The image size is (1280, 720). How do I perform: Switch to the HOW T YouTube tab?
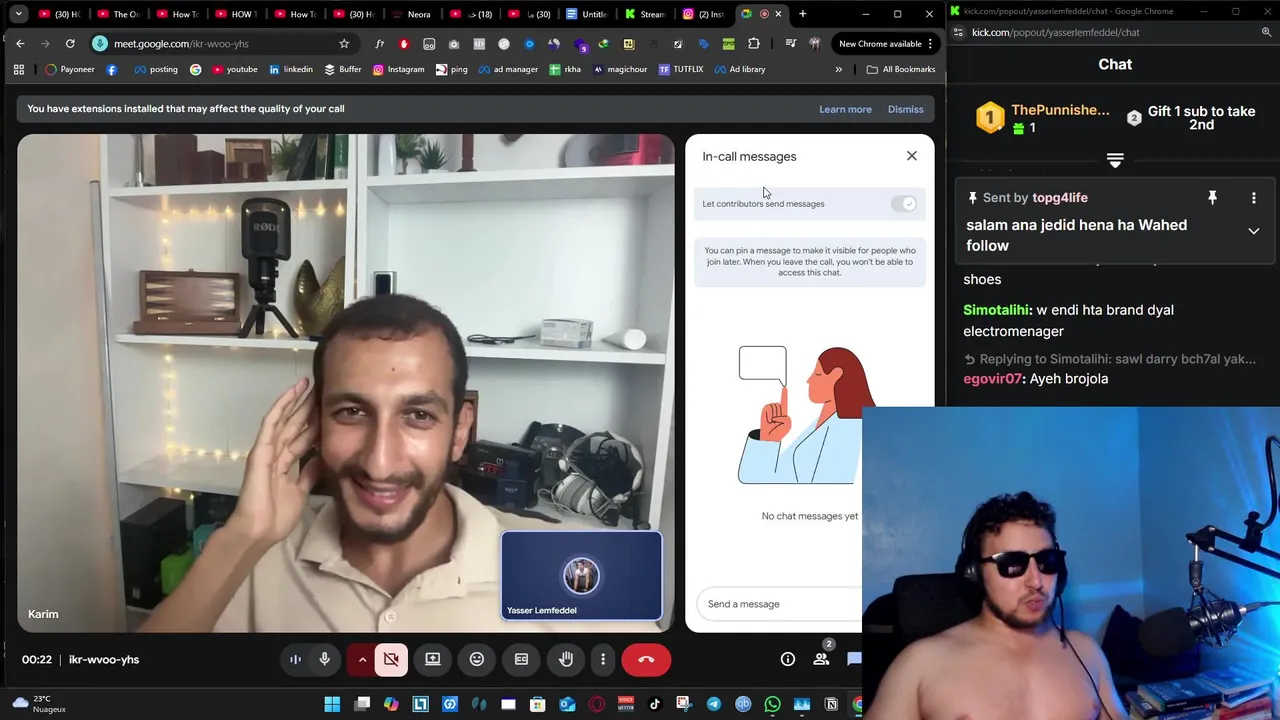(235, 14)
